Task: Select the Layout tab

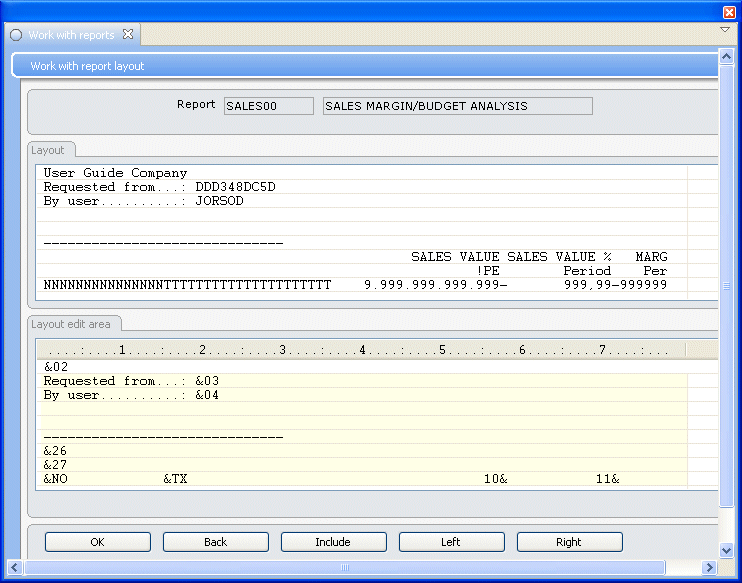Action: coord(47,150)
